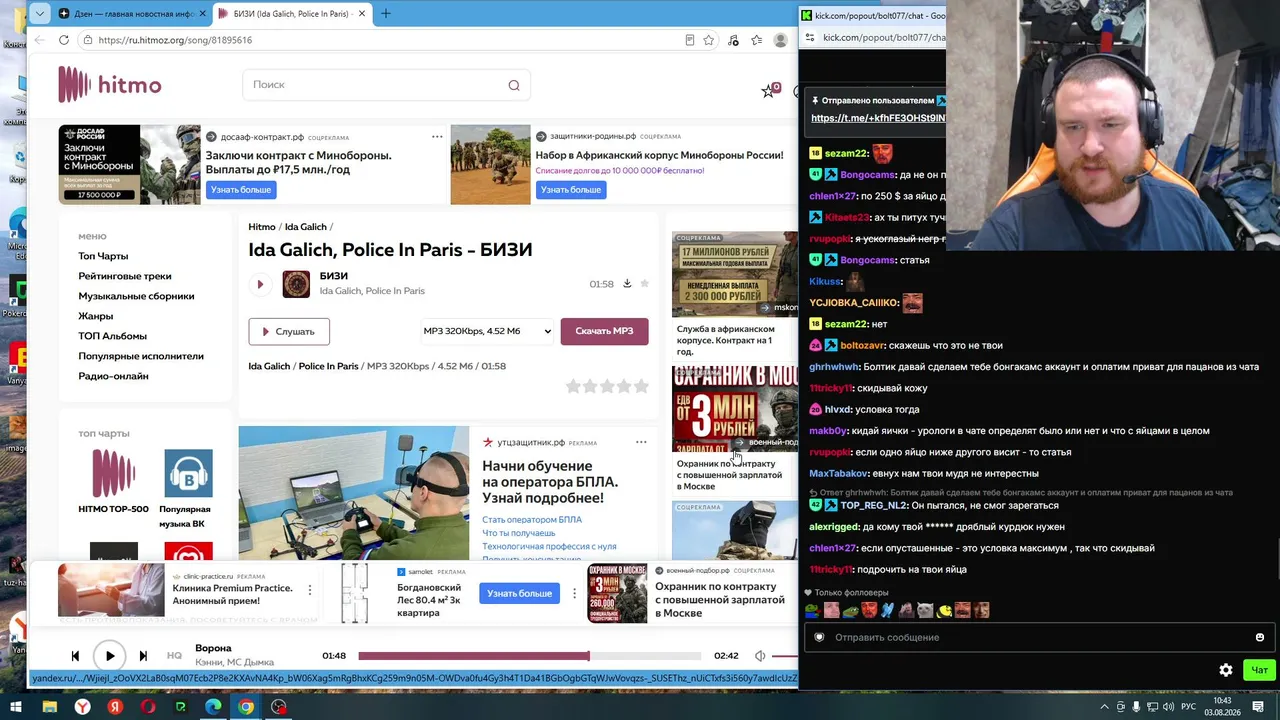Open the Windows Start menu

click(17, 707)
